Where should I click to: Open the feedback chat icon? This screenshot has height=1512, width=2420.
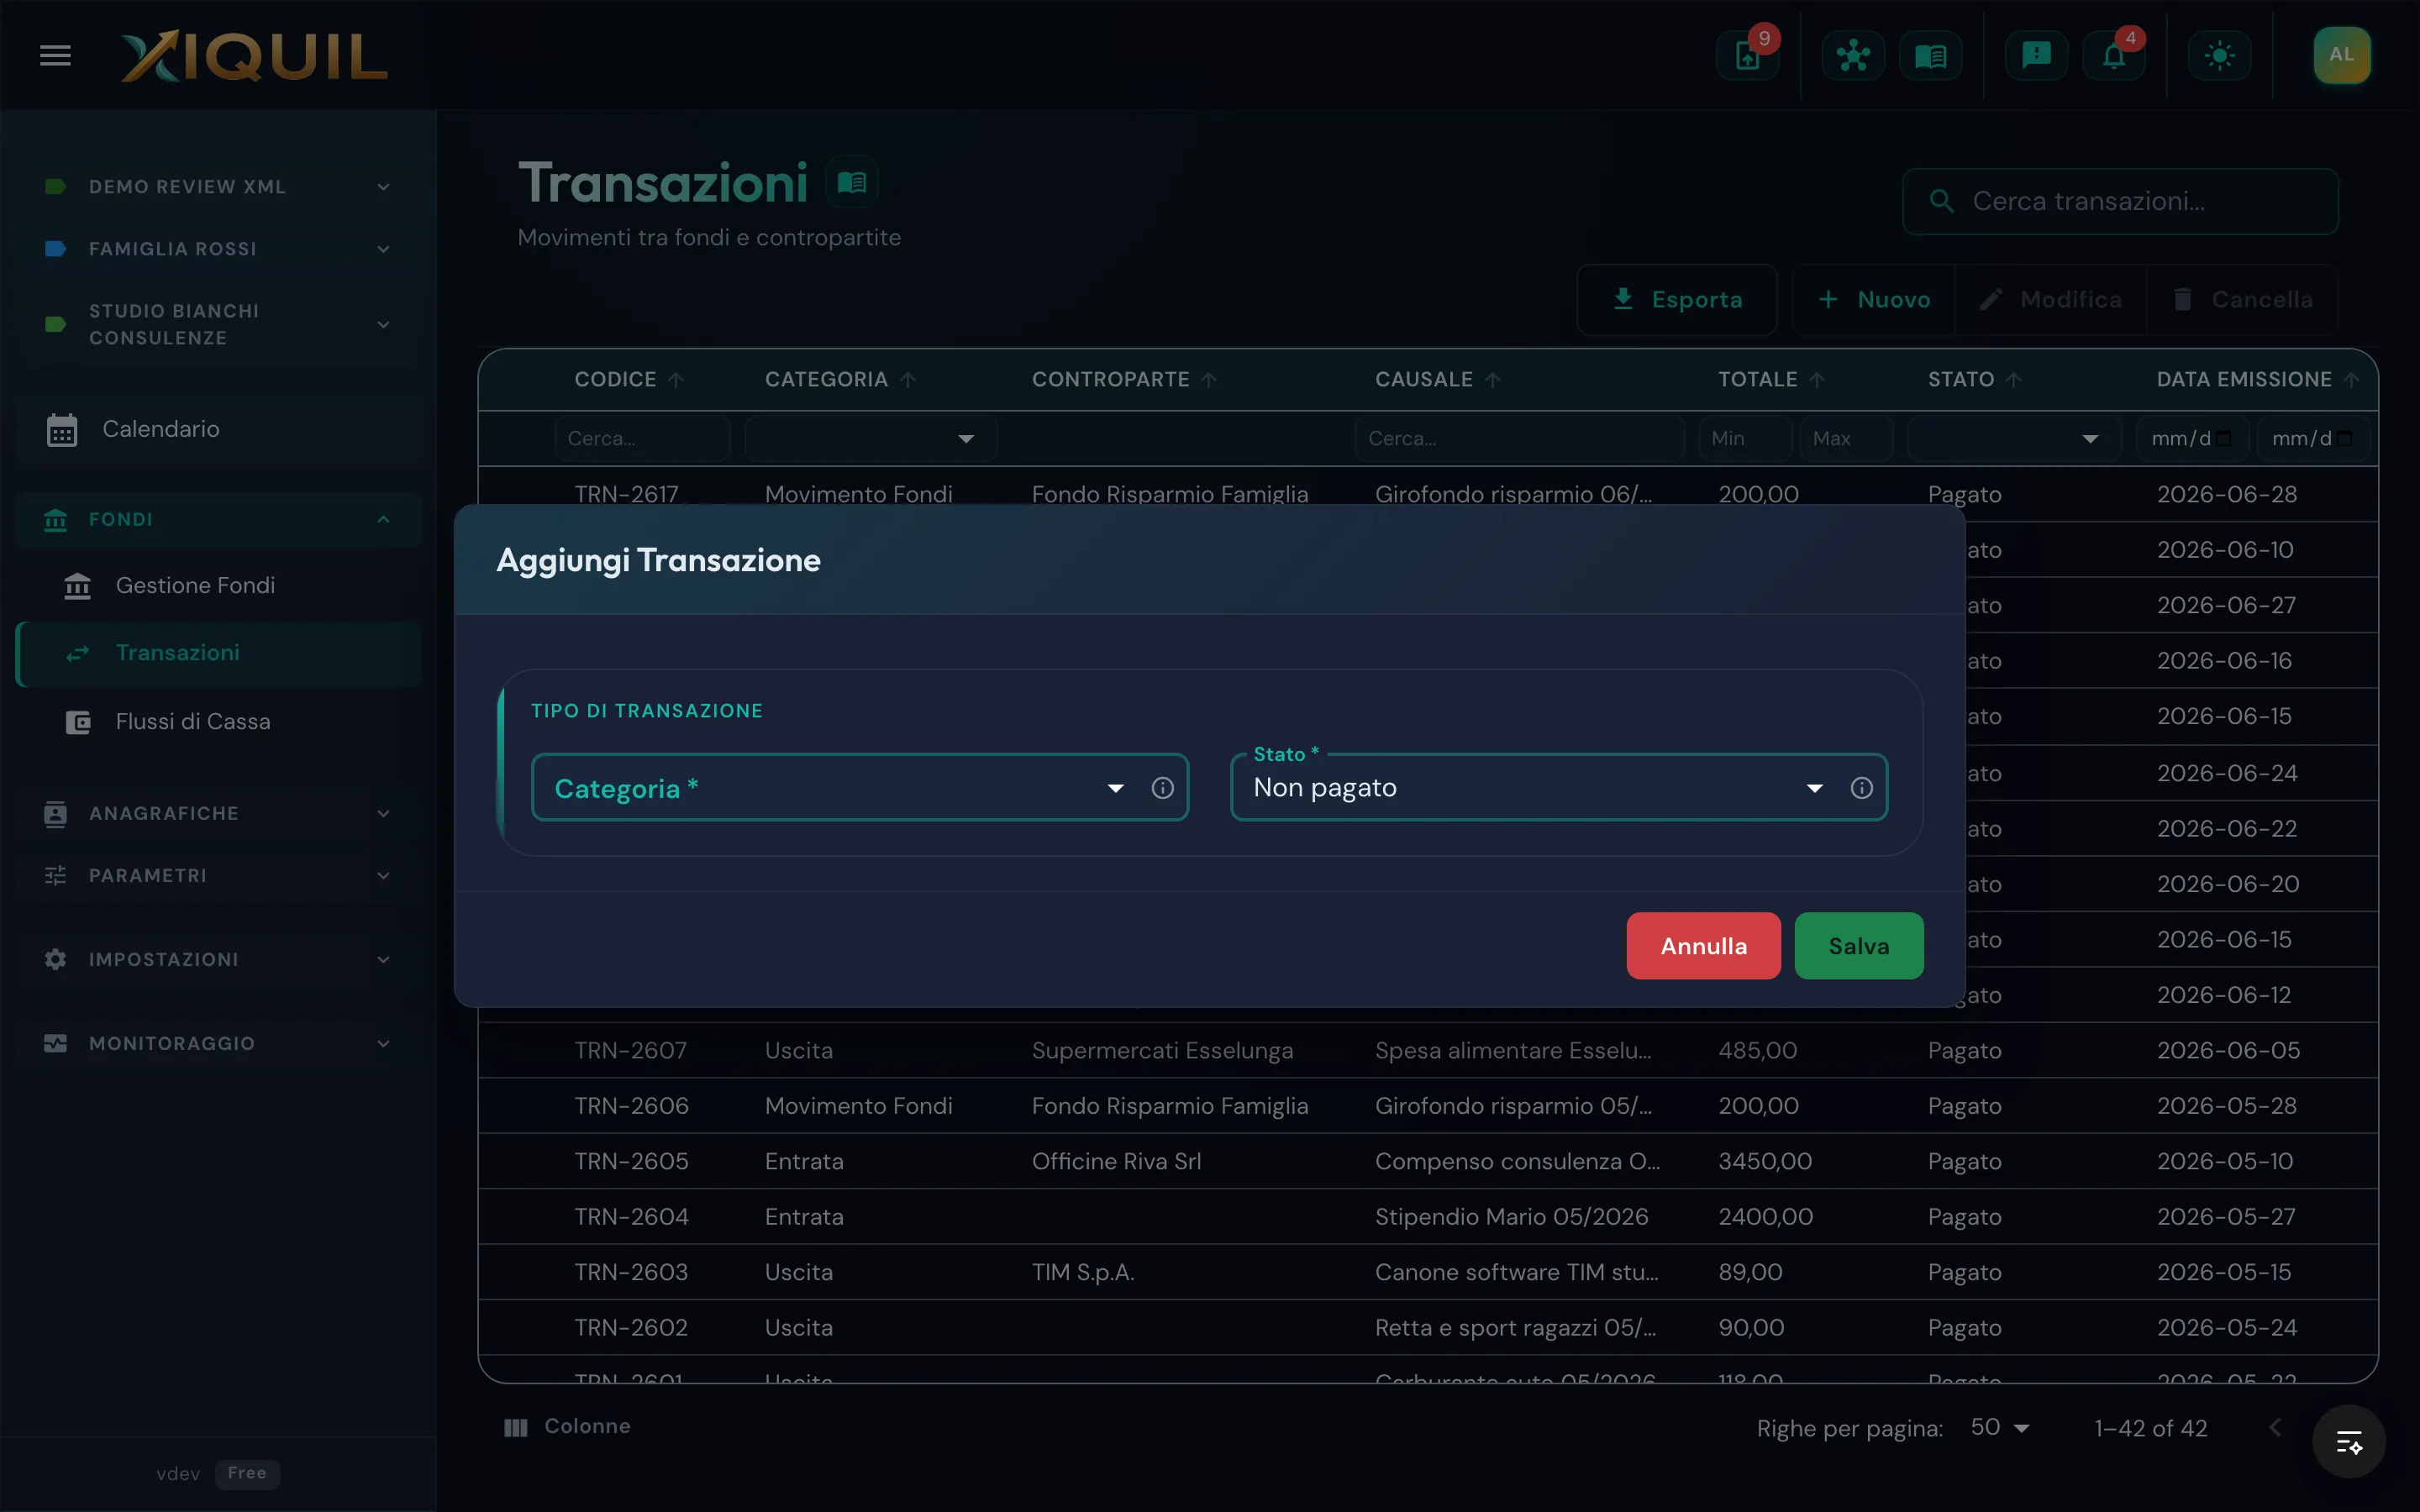tap(2036, 55)
